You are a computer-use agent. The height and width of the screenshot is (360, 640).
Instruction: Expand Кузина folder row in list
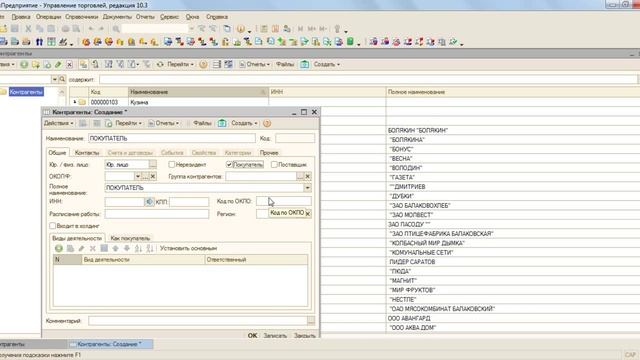(75, 102)
